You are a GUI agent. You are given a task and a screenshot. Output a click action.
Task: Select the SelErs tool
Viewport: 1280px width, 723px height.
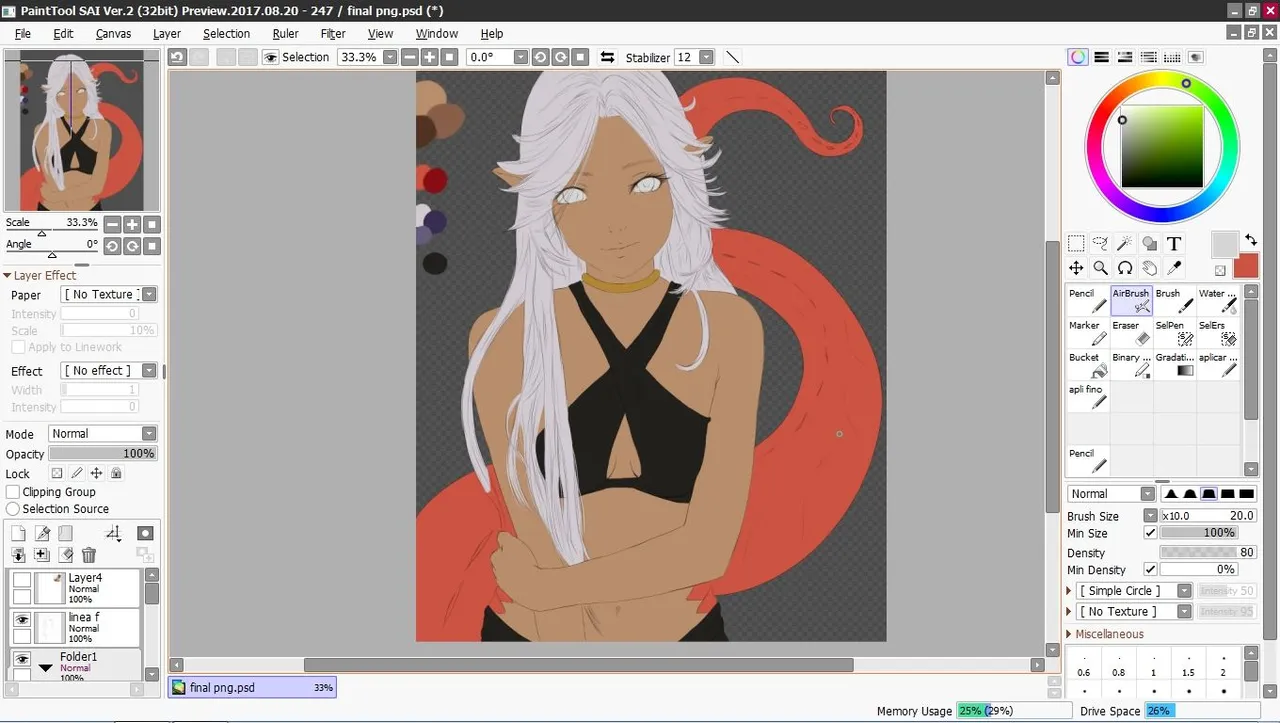(x=1218, y=333)
